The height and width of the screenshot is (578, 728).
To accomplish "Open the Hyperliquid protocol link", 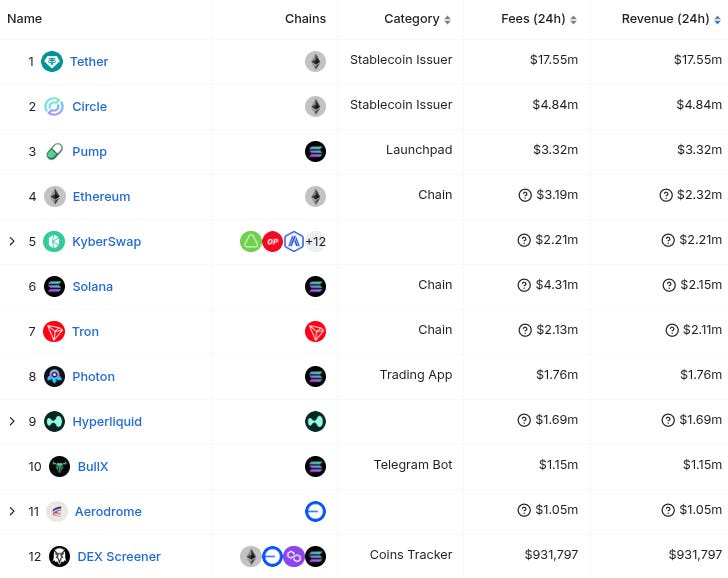I will point(107,422).
